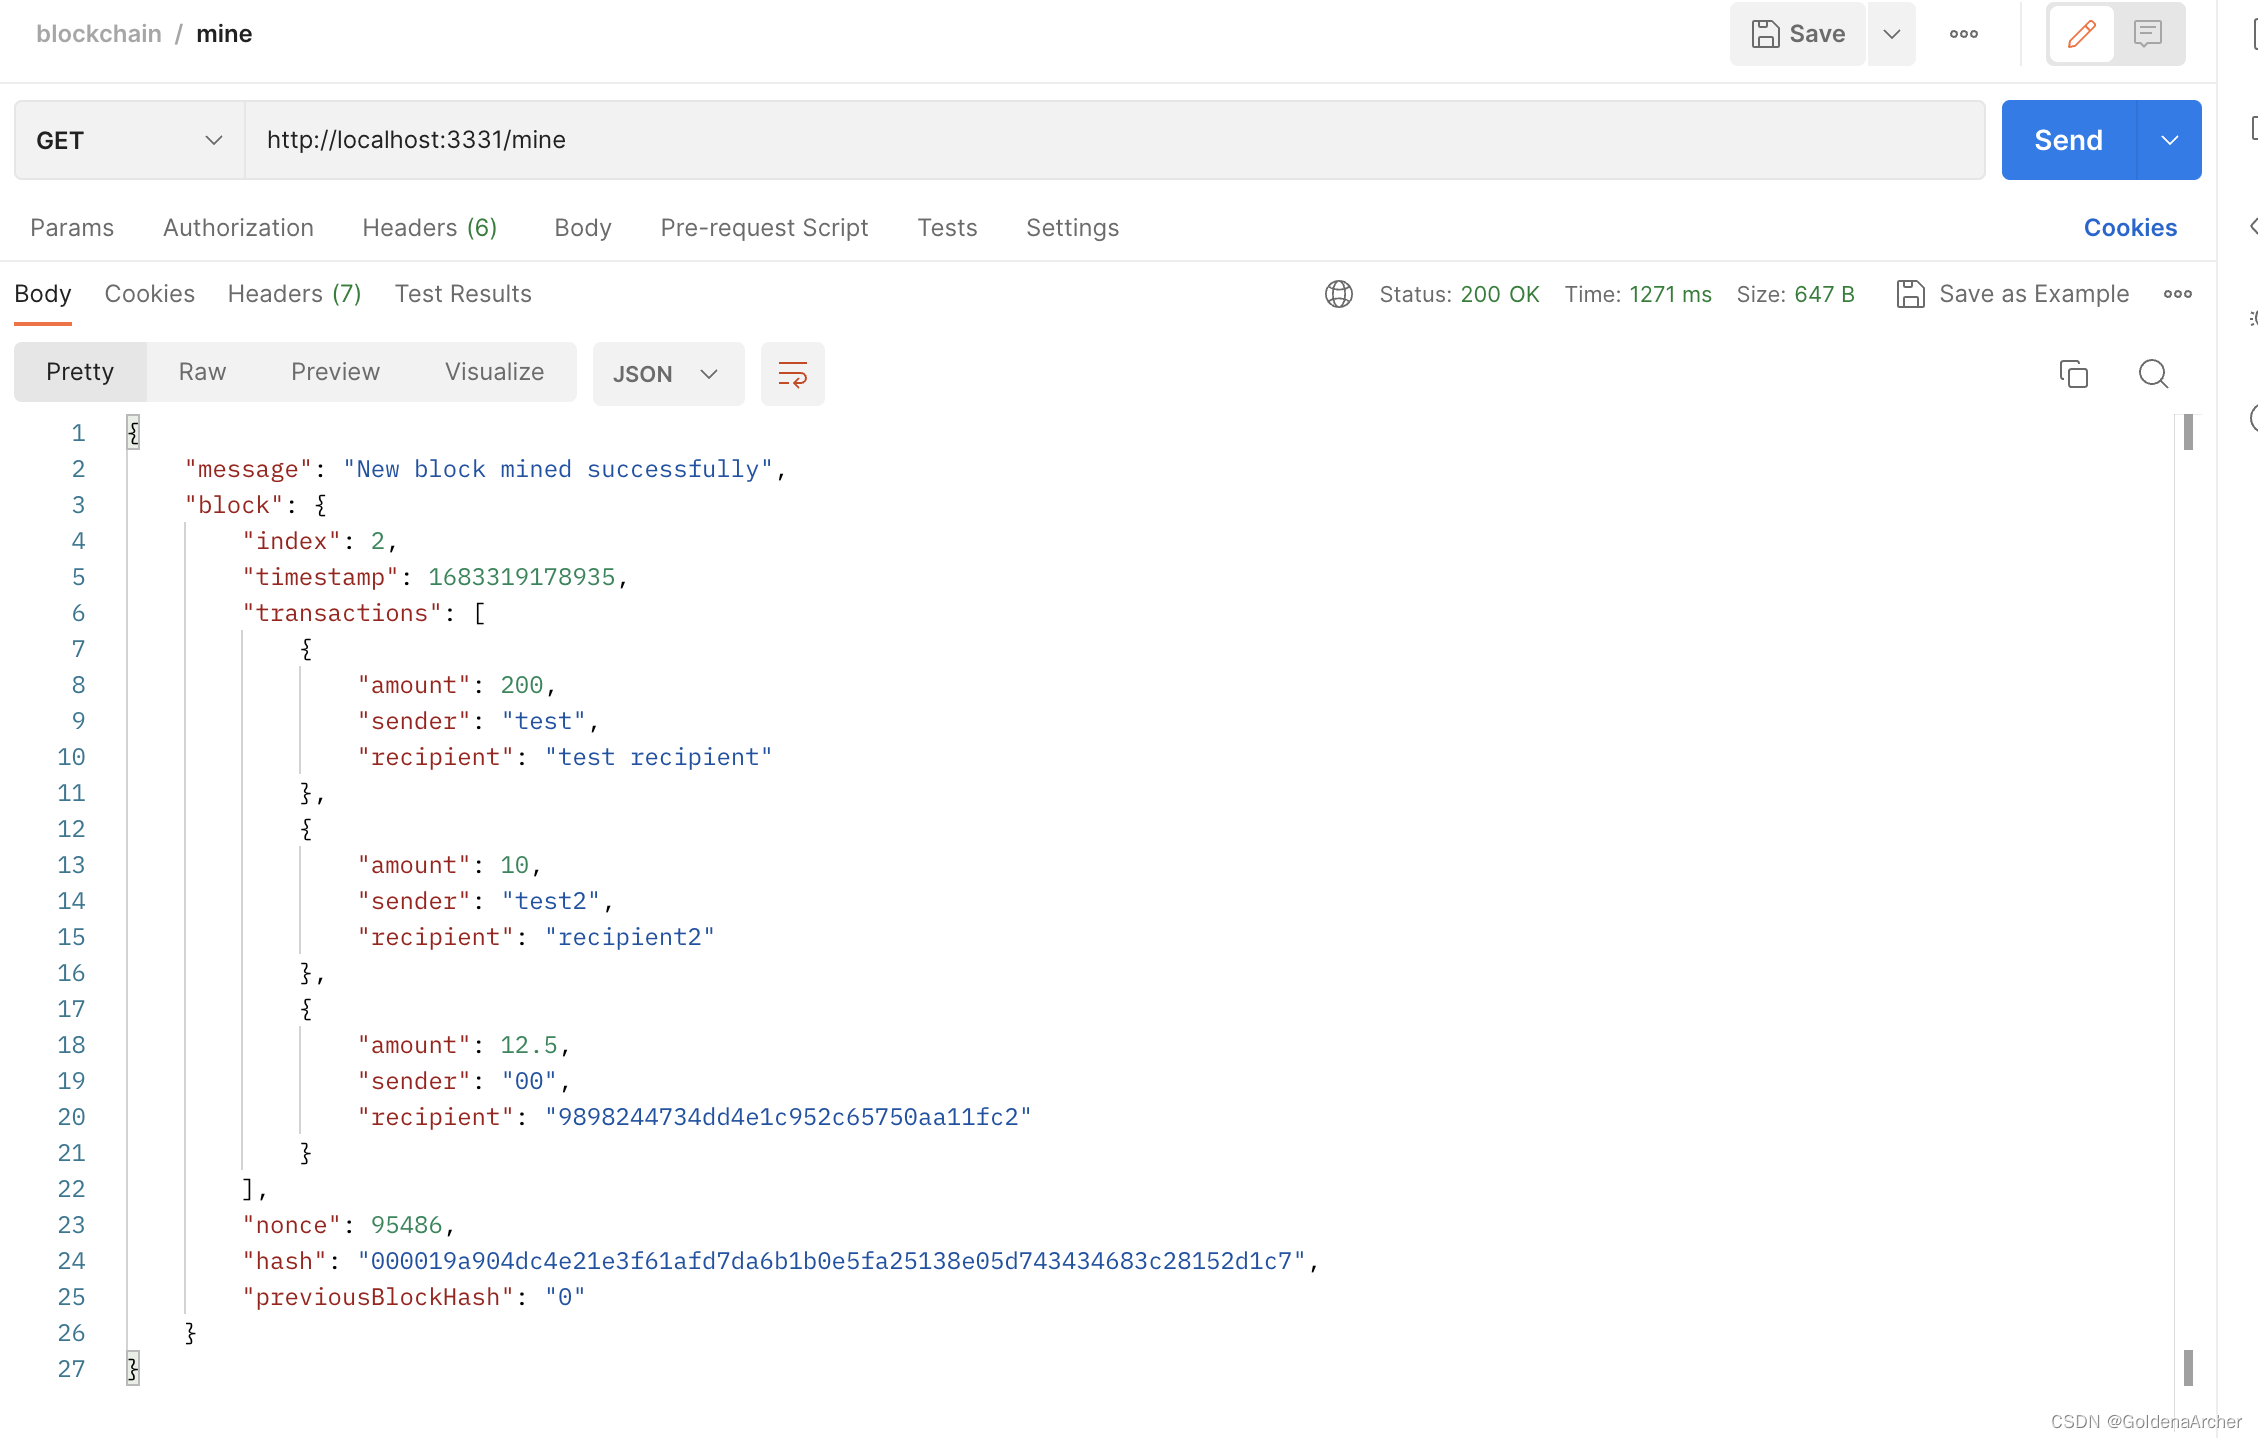
Task: Switch to the Preview response view
Action: tap(335, 372)
